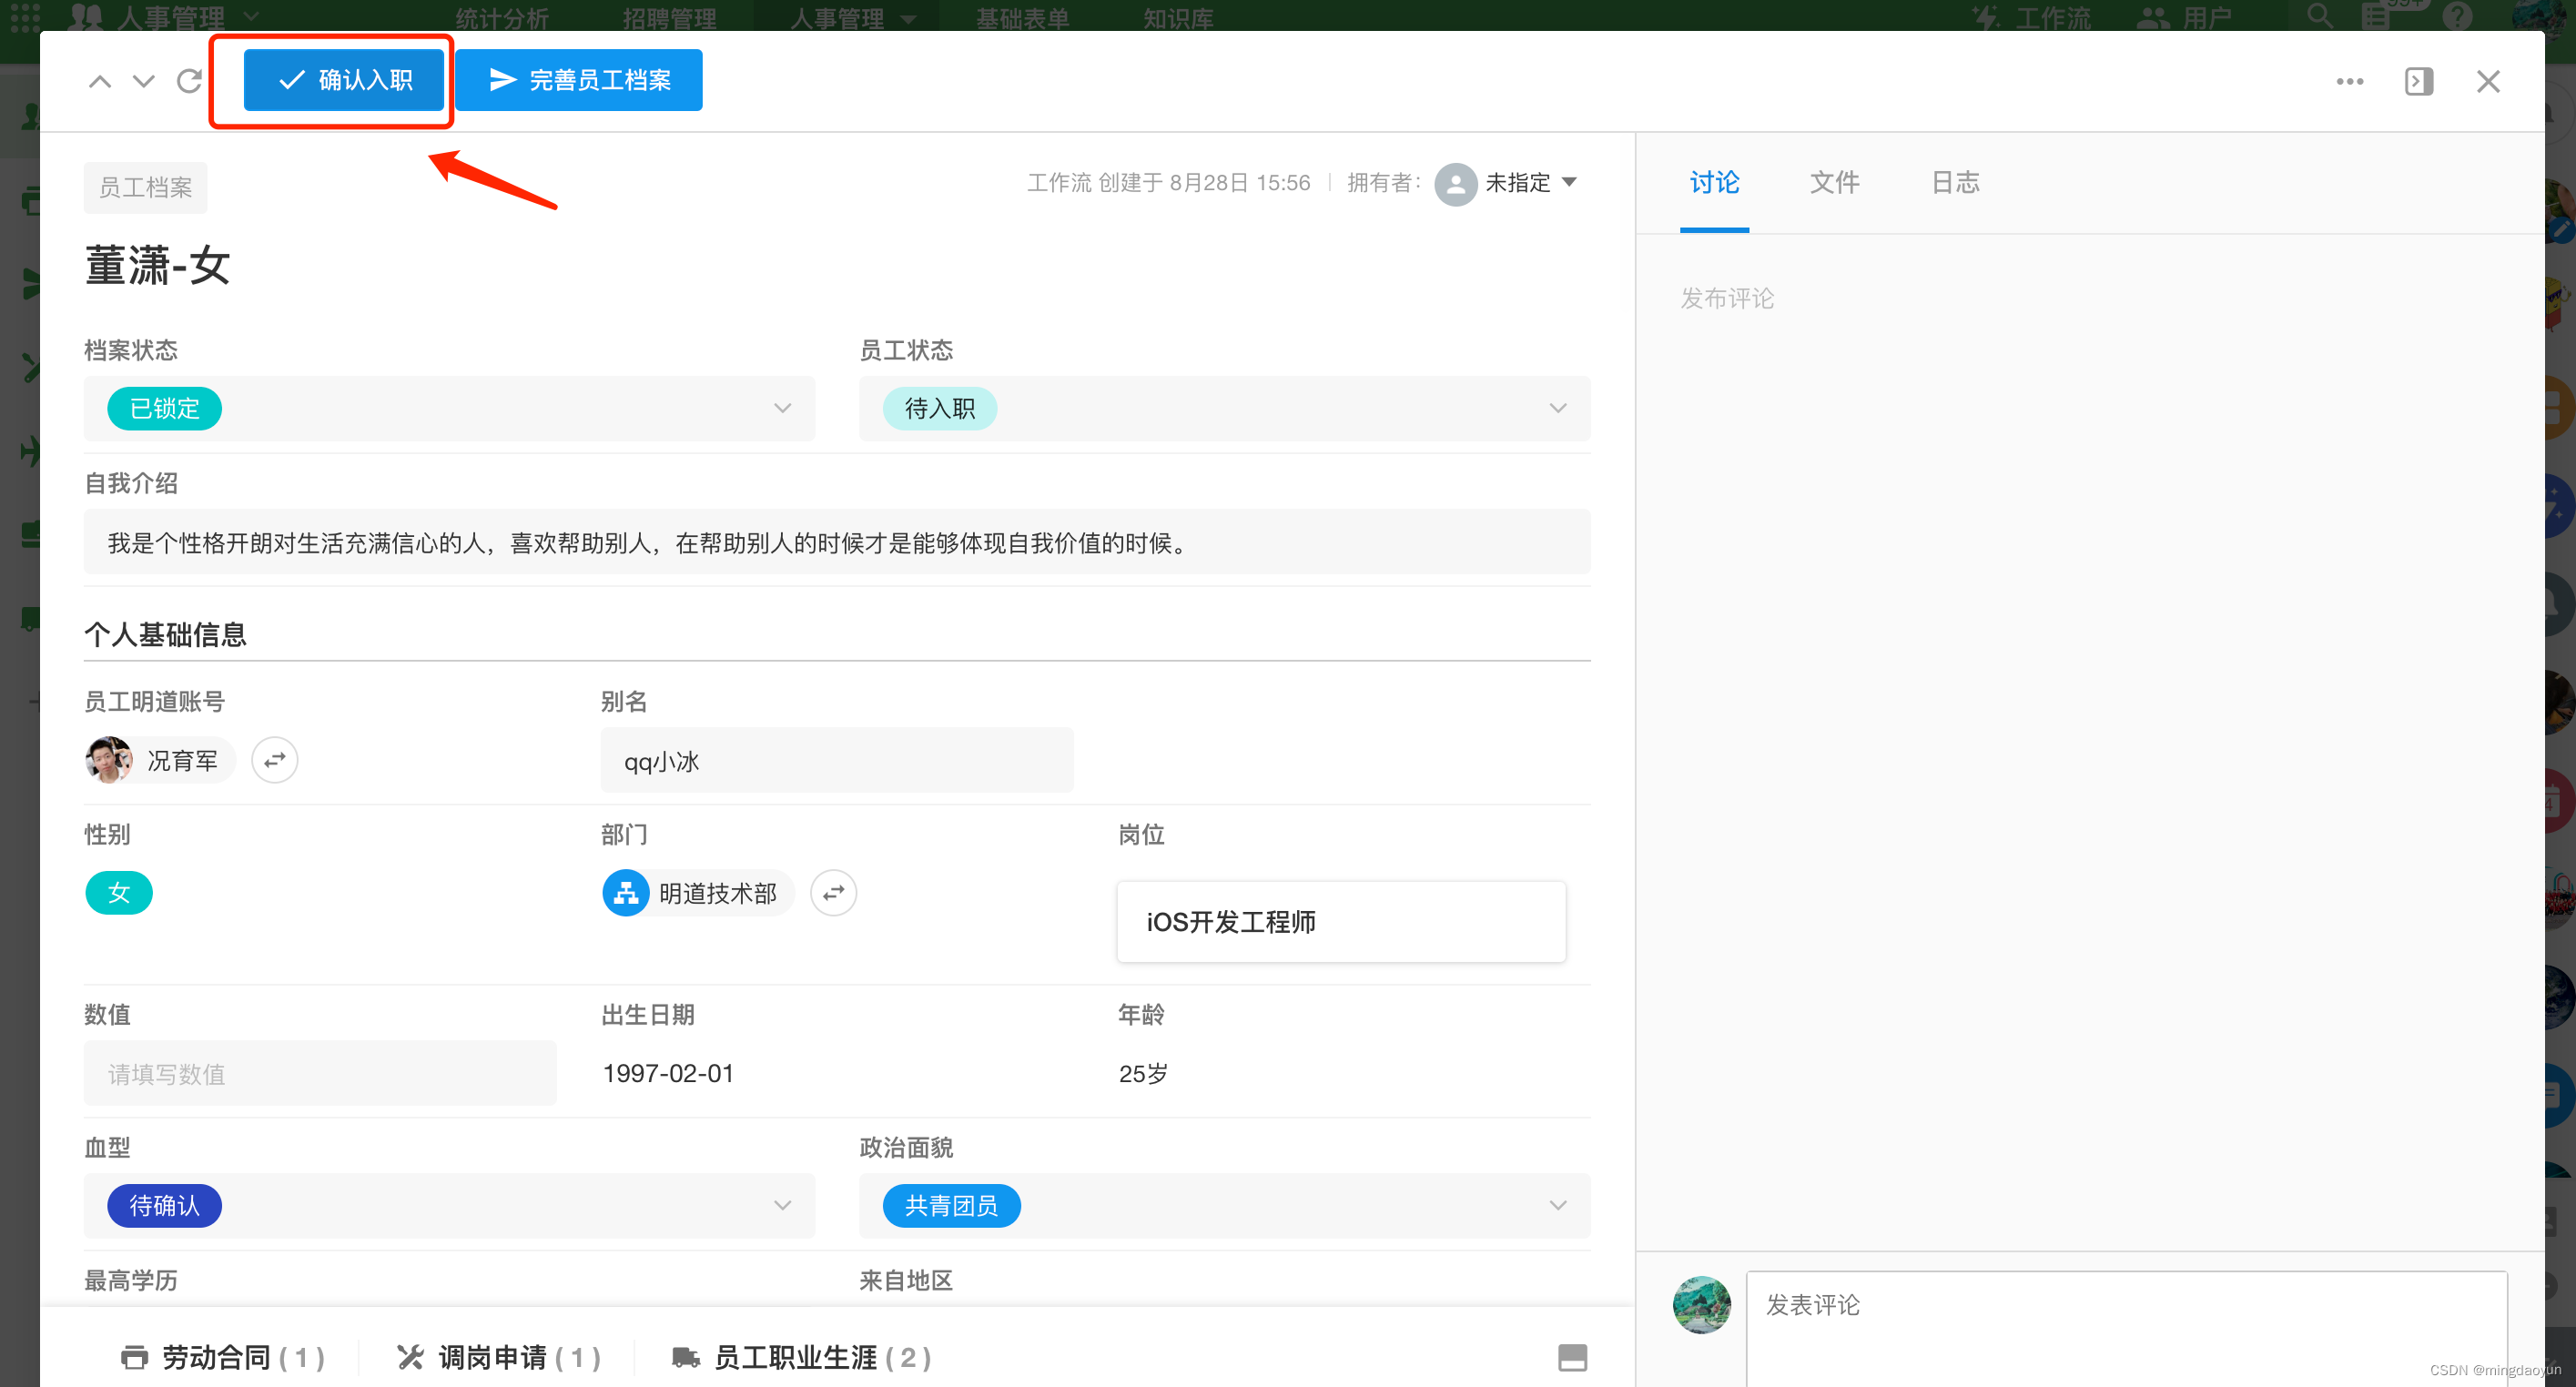Collapse the right side discussion panel

pyautogui.click(x=2418, y=81)
